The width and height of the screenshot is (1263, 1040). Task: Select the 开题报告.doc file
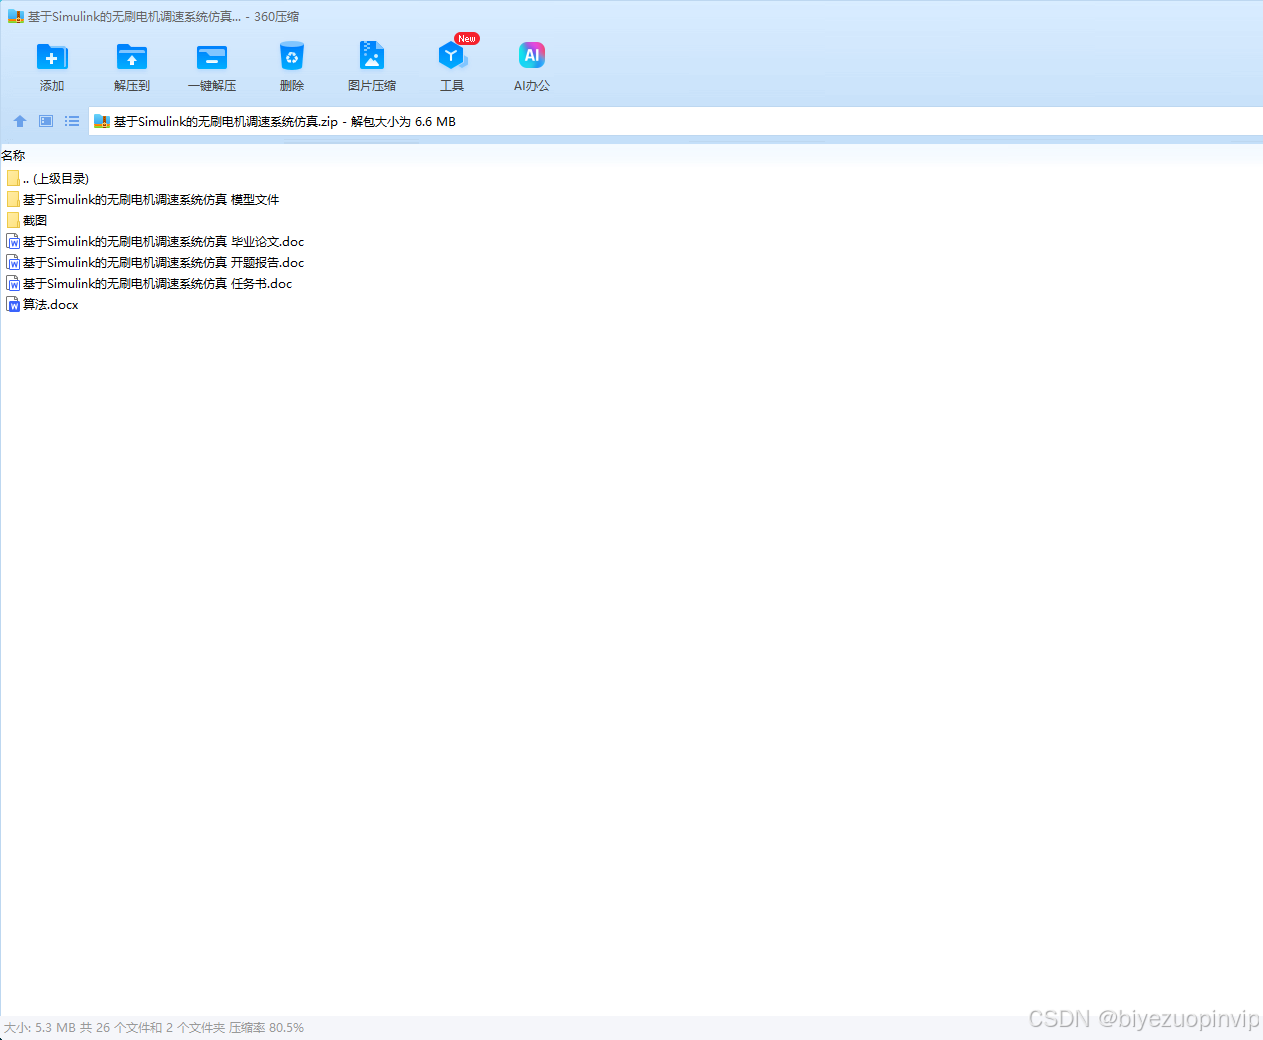(x=155, y=262)
